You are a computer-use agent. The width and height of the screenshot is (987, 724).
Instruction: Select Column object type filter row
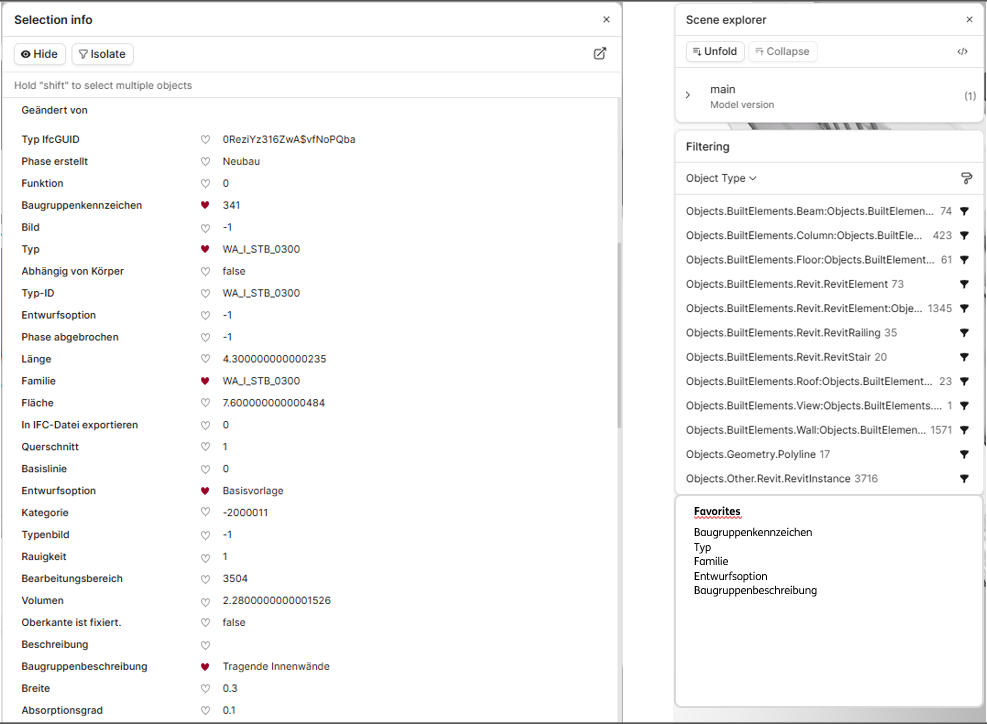pyautogui.click(x=827, y=235)
